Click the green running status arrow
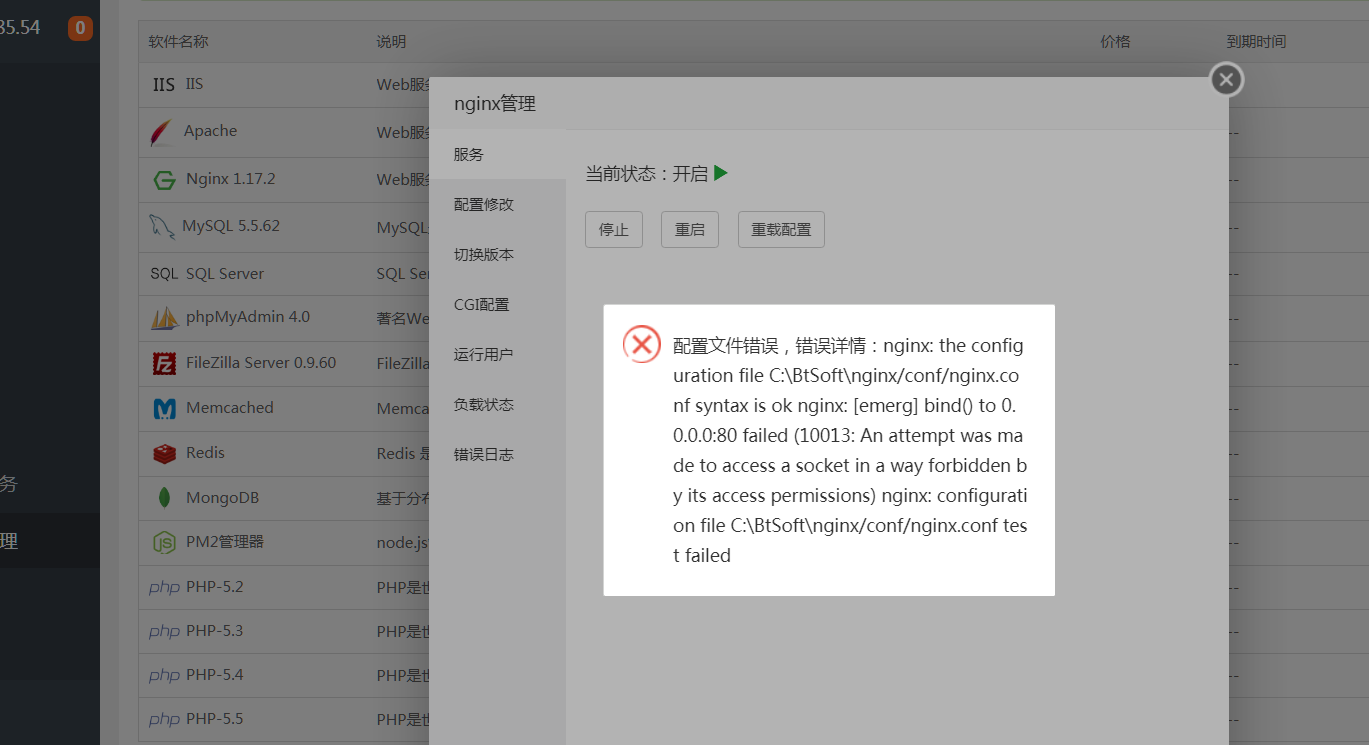 tap(721, 173)
